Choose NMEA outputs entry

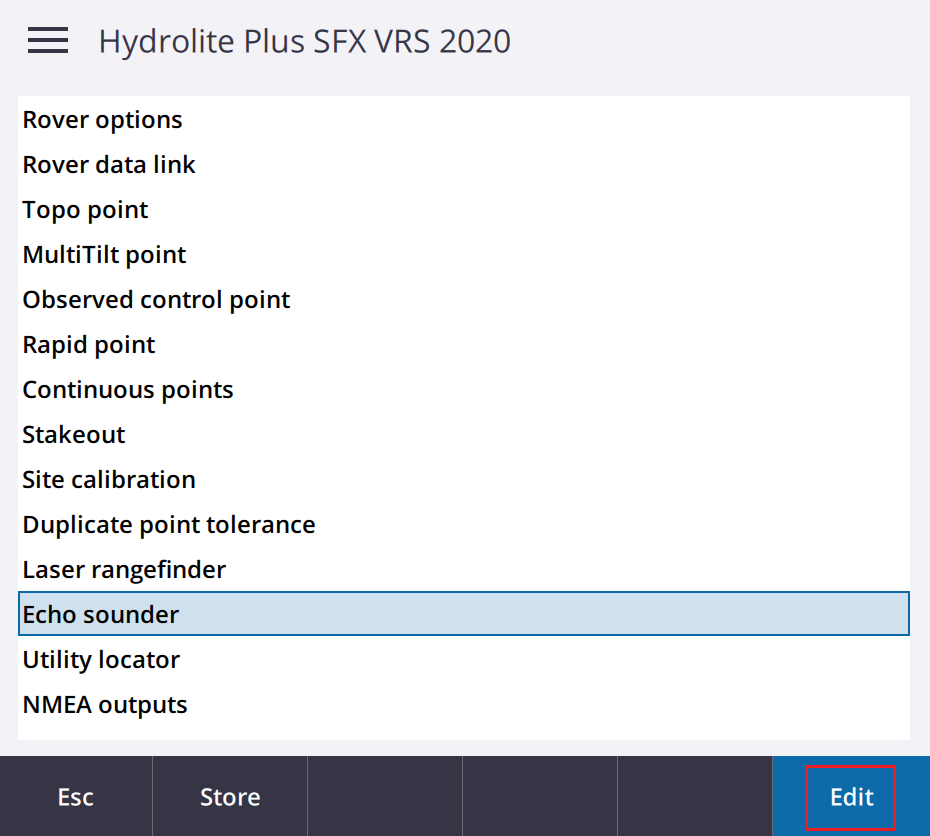(x=464, y=705)
